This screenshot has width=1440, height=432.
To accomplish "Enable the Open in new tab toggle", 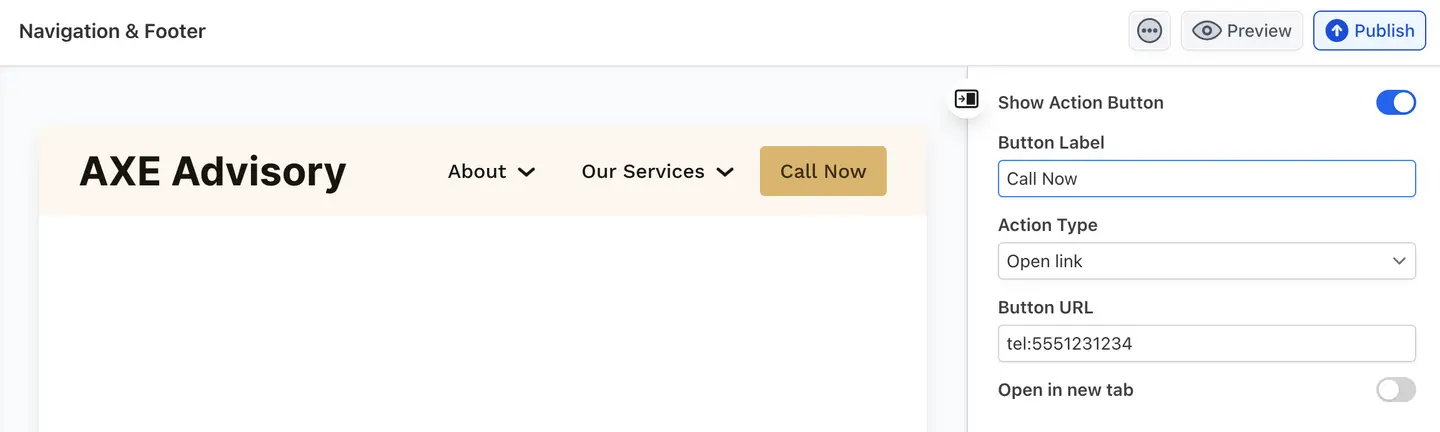I will (1396, 390).
